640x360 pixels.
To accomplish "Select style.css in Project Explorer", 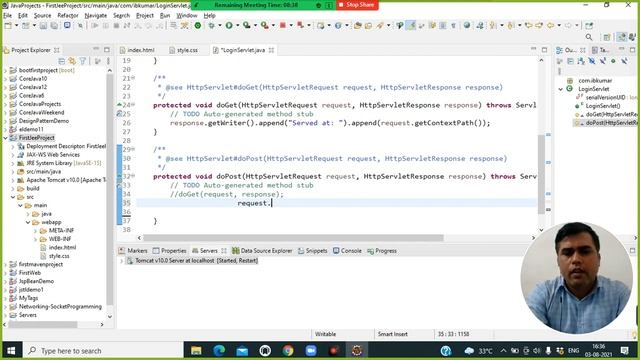I will (x=55, y=256).
